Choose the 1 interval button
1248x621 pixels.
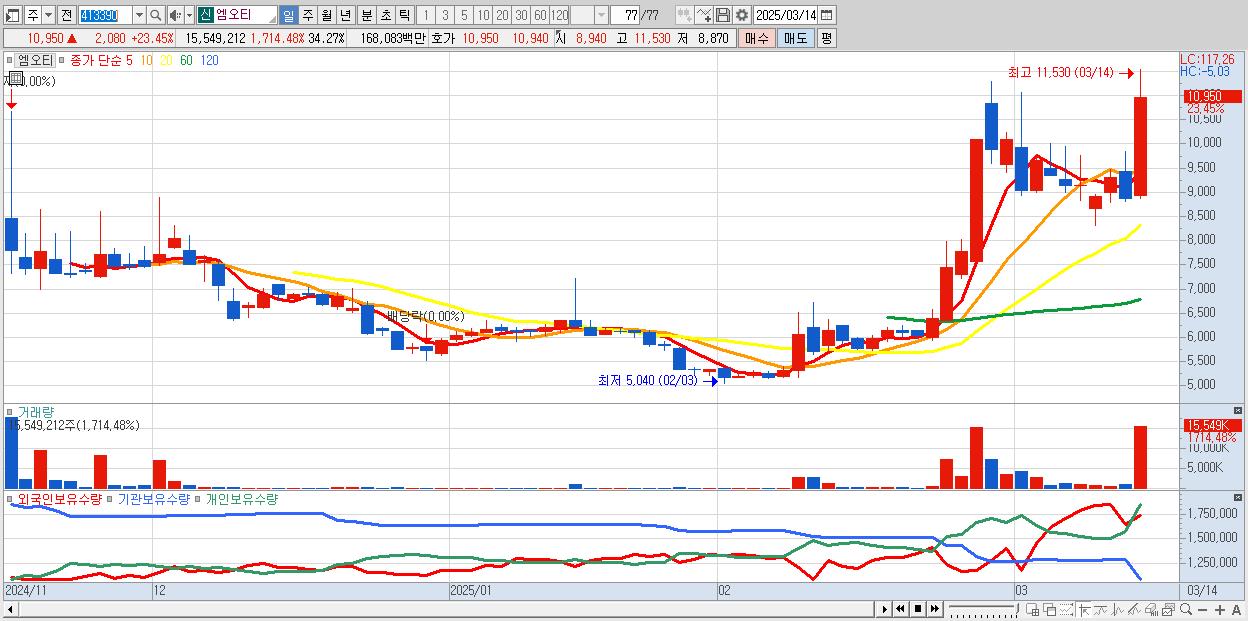tap(426, 15)
